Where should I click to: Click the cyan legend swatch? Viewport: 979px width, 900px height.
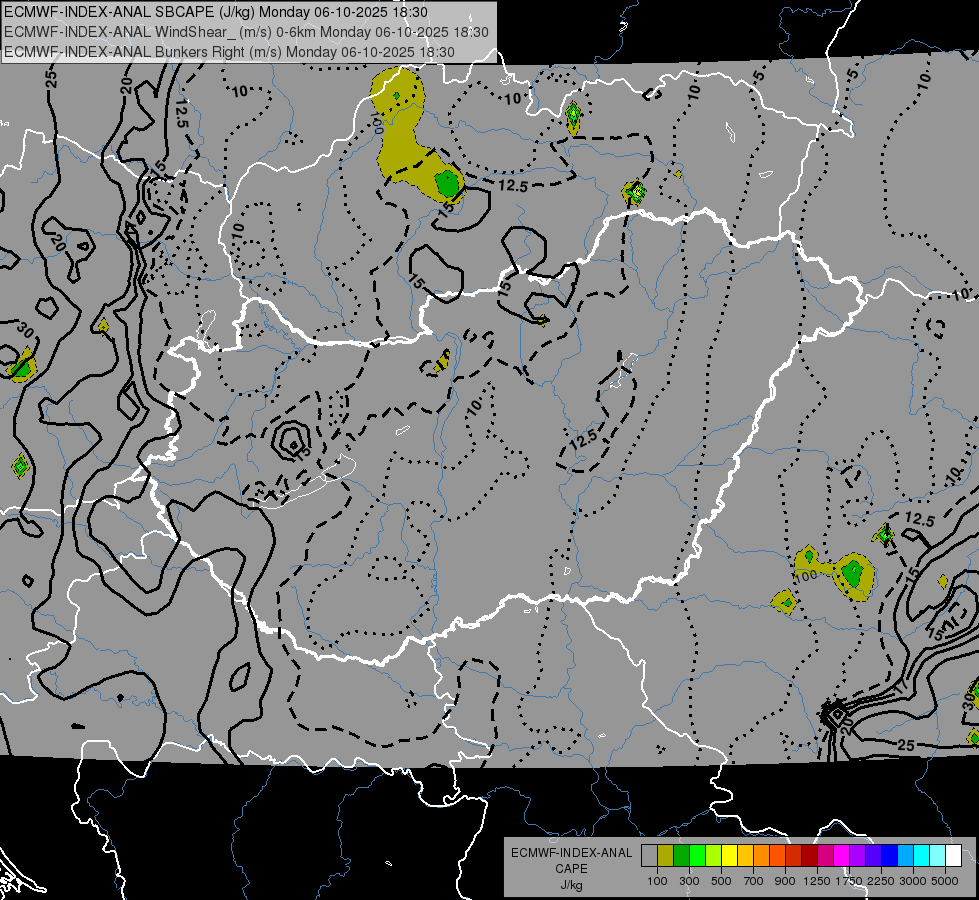pos(922,856)
